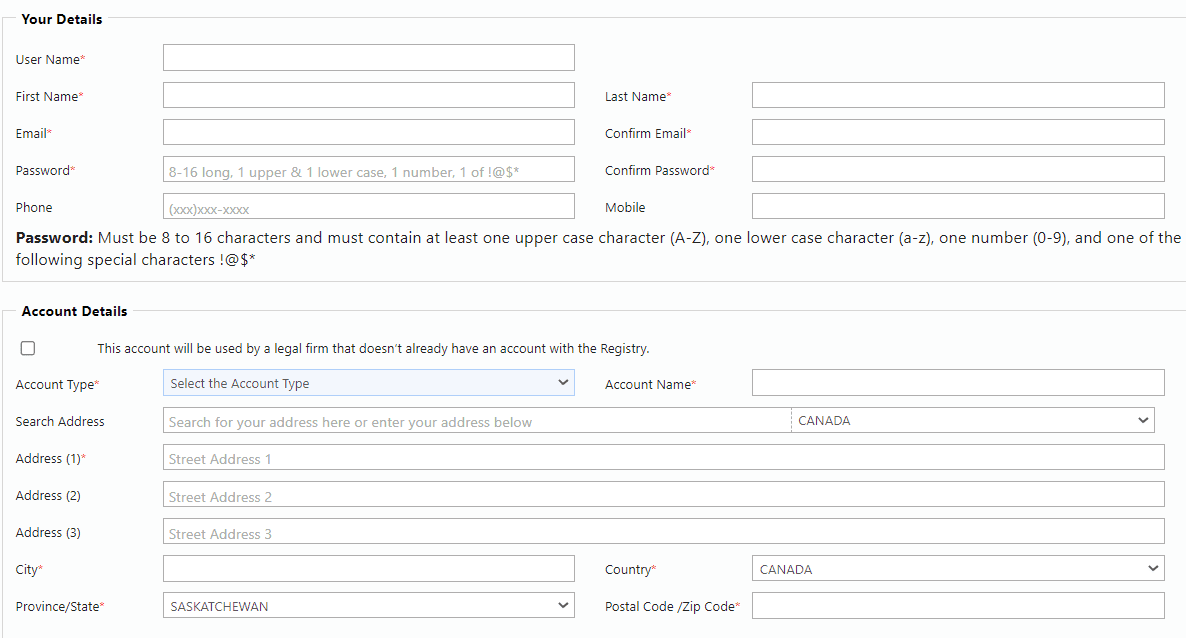
Task: Select the Phone number field
Action: click(368, 206)
